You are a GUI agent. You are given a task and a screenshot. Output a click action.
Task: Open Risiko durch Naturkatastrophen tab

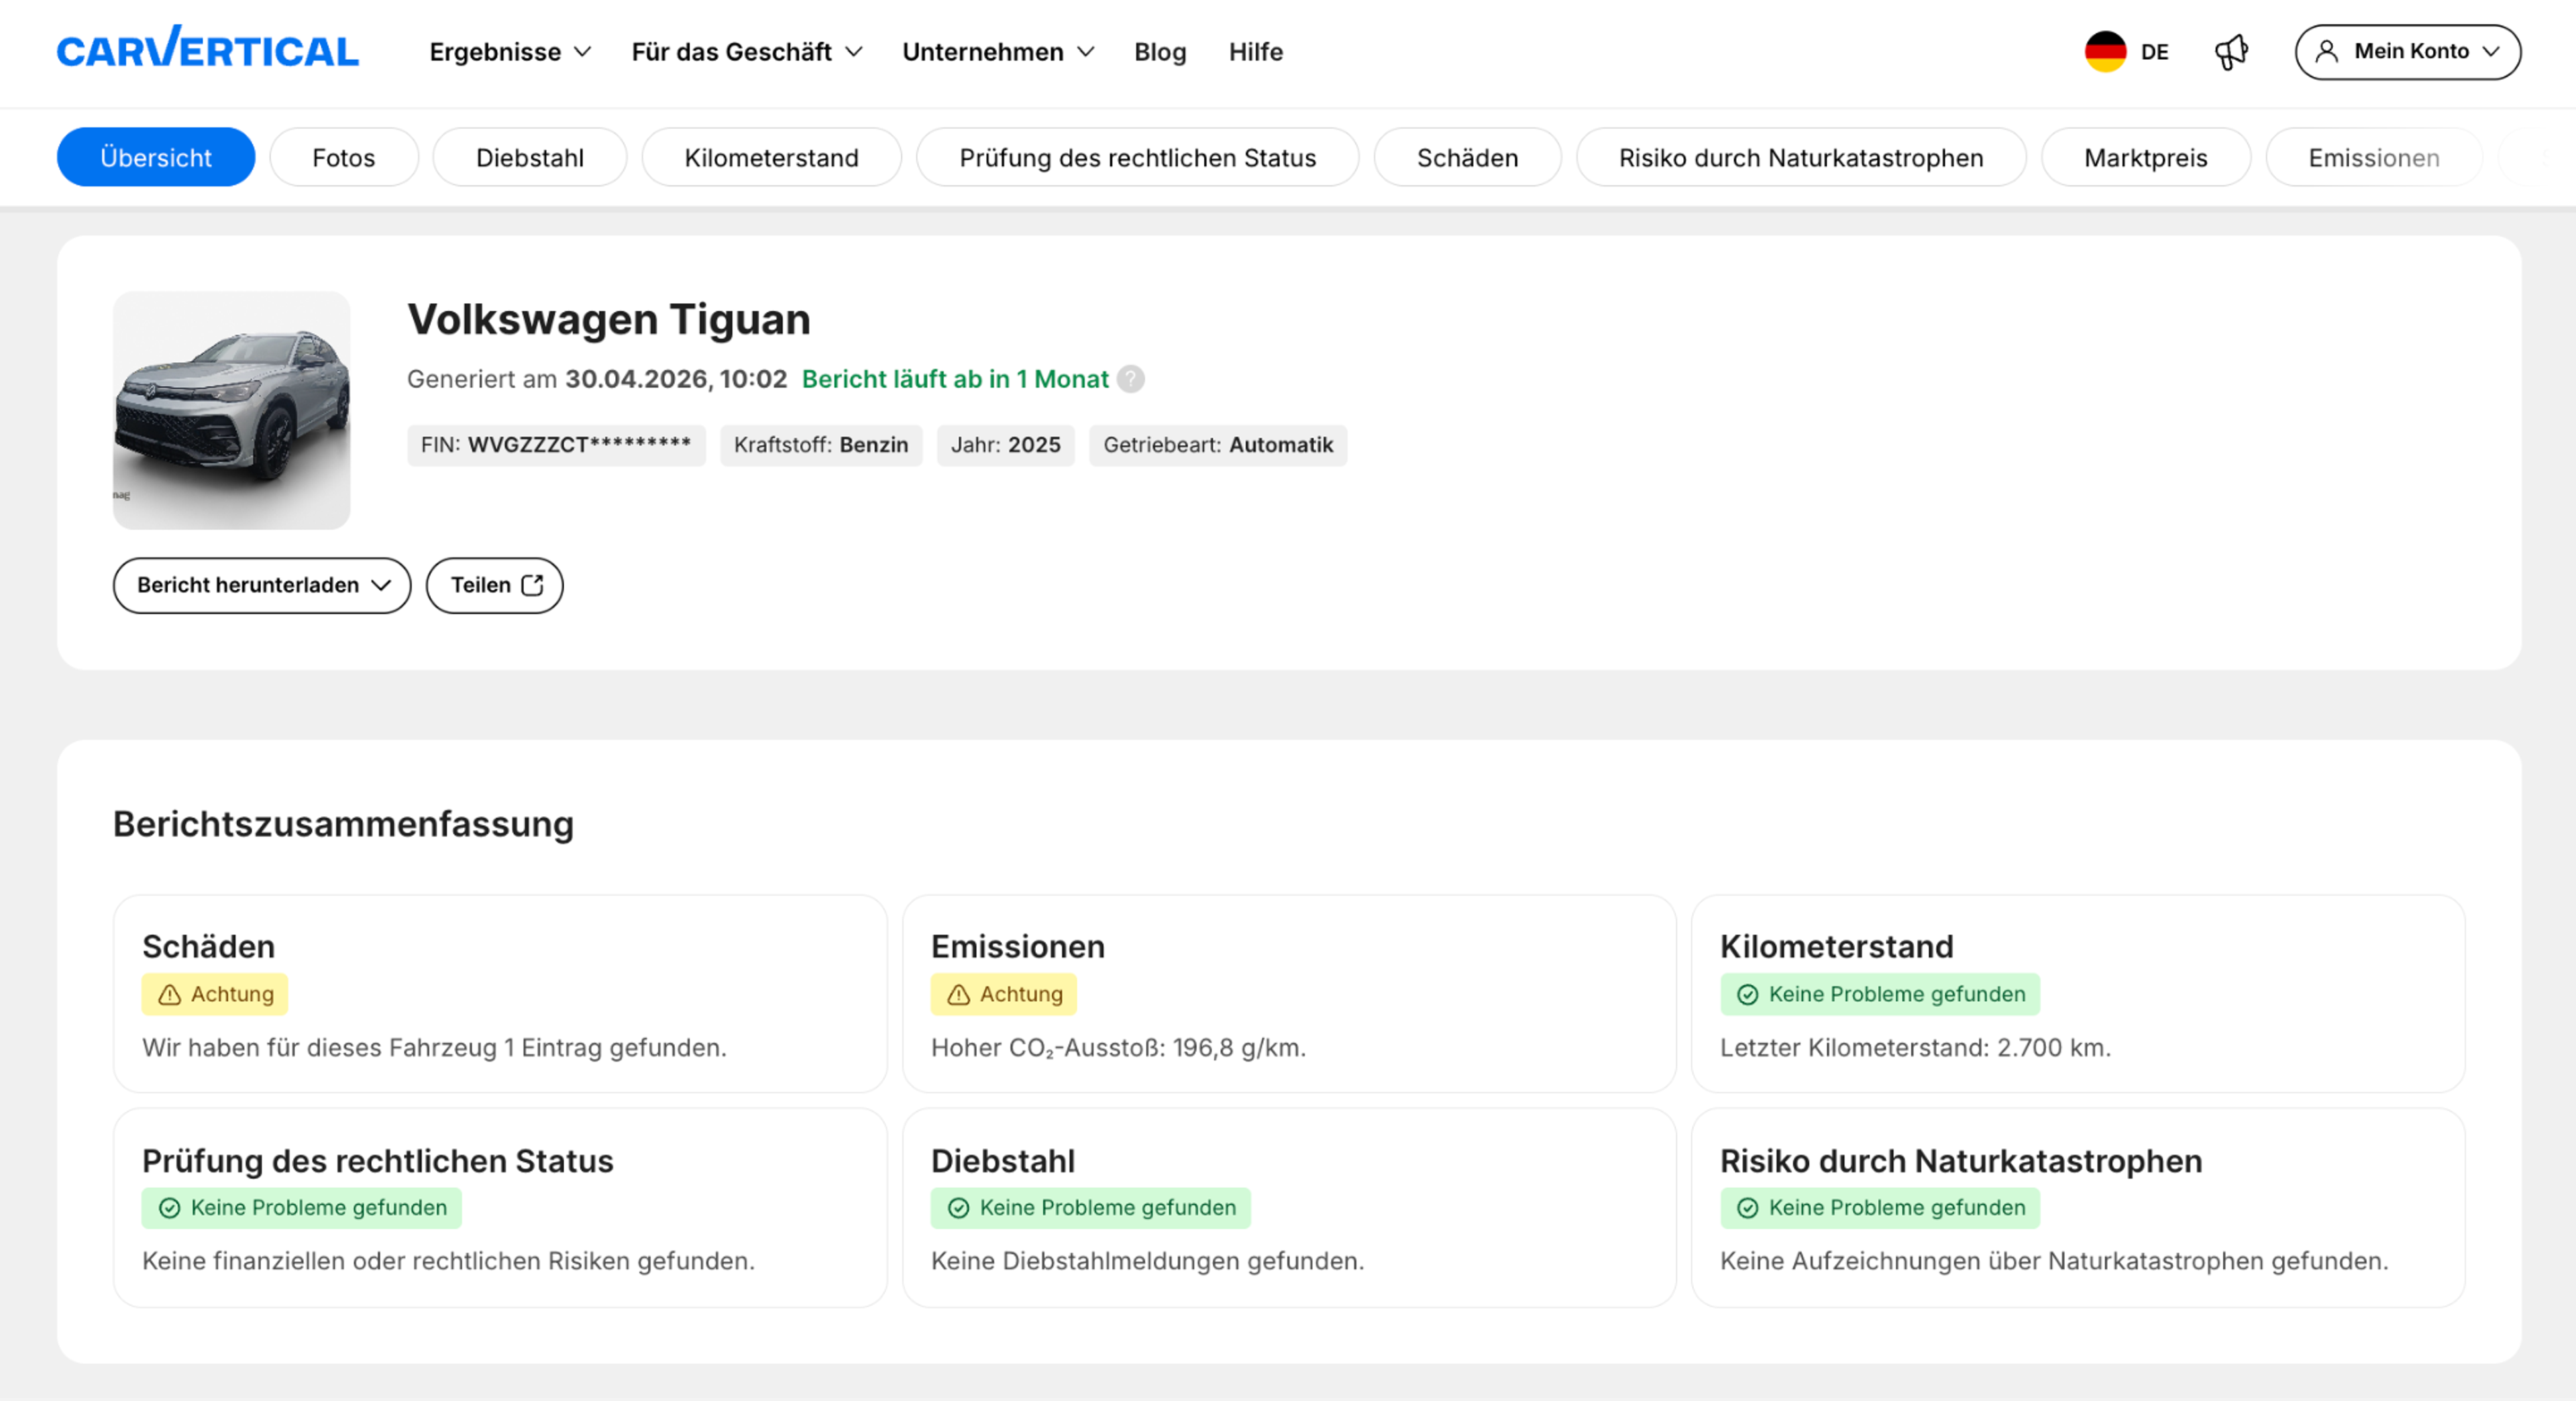(x=1801, y=157)
